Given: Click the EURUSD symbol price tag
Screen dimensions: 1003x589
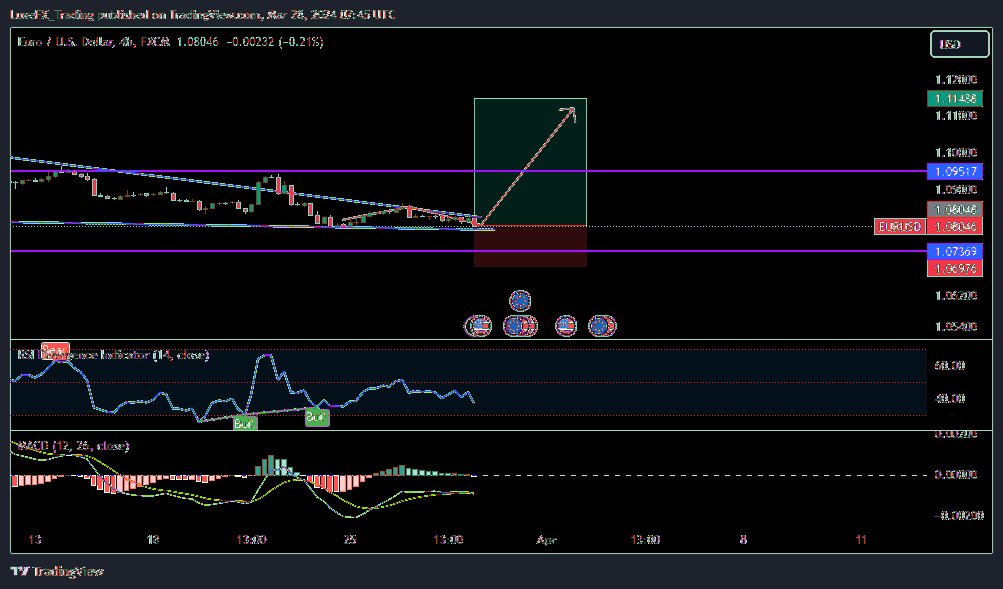Looking at the screenshot, I should click(900, 226).
